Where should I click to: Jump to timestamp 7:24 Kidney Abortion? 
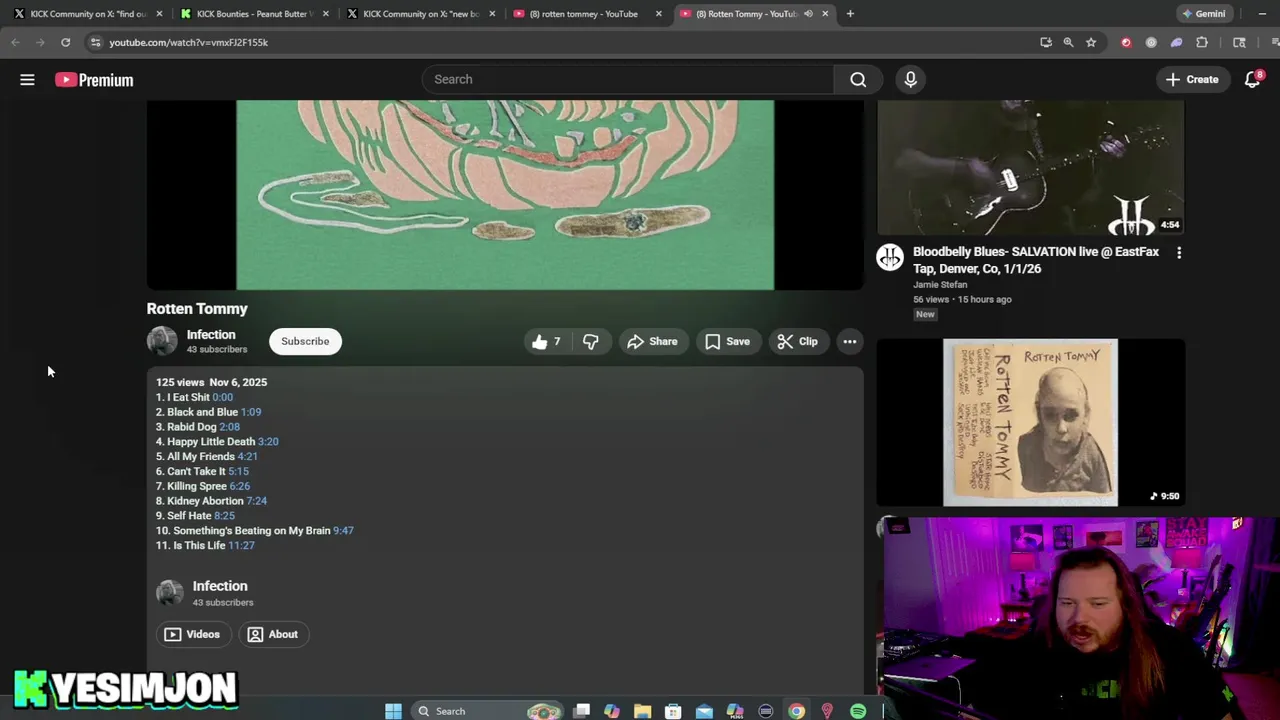coord(256,501)
